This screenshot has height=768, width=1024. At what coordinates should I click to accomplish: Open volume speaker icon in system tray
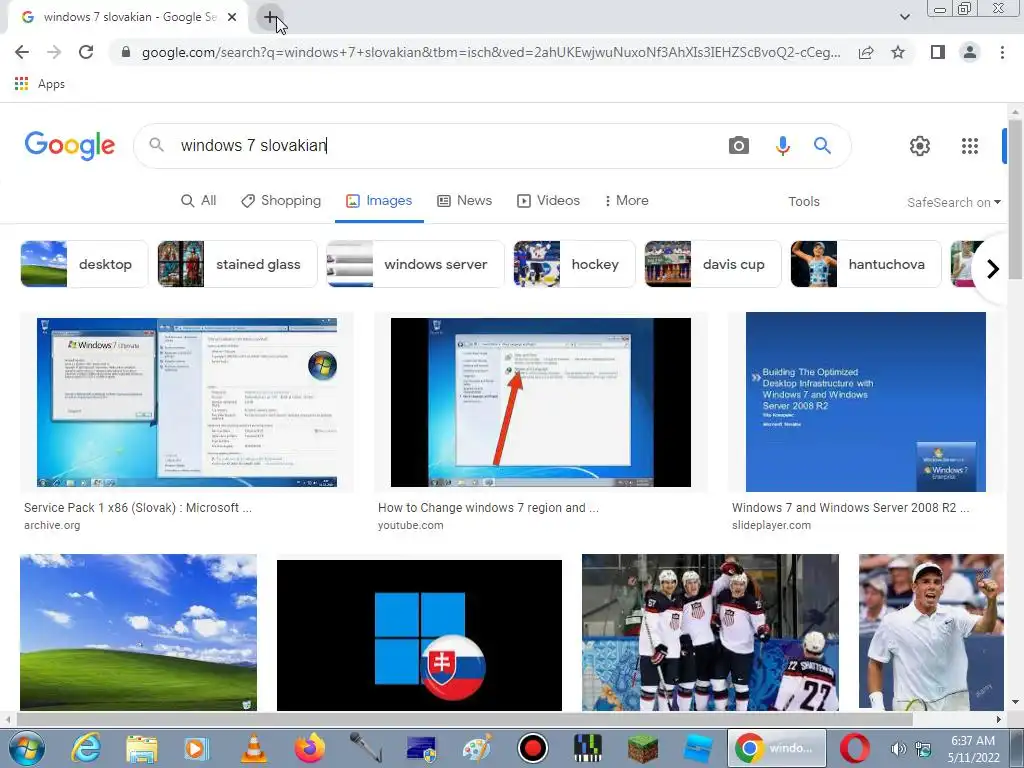899,749
